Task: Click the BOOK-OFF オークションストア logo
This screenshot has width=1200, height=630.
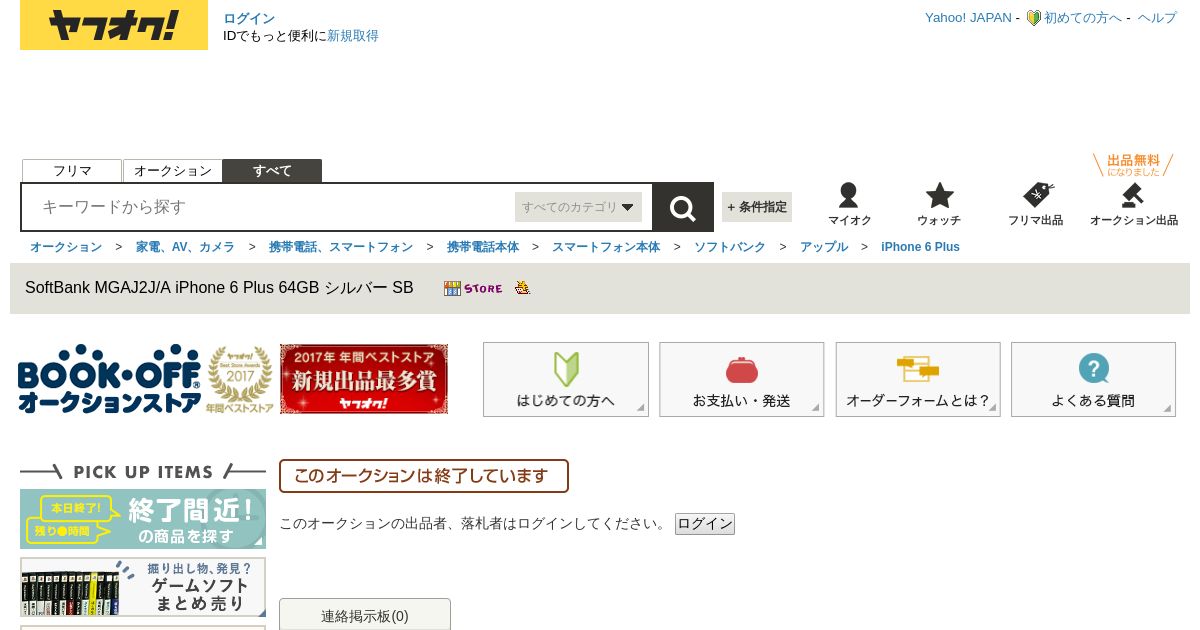Action: (x=109, y=379)
